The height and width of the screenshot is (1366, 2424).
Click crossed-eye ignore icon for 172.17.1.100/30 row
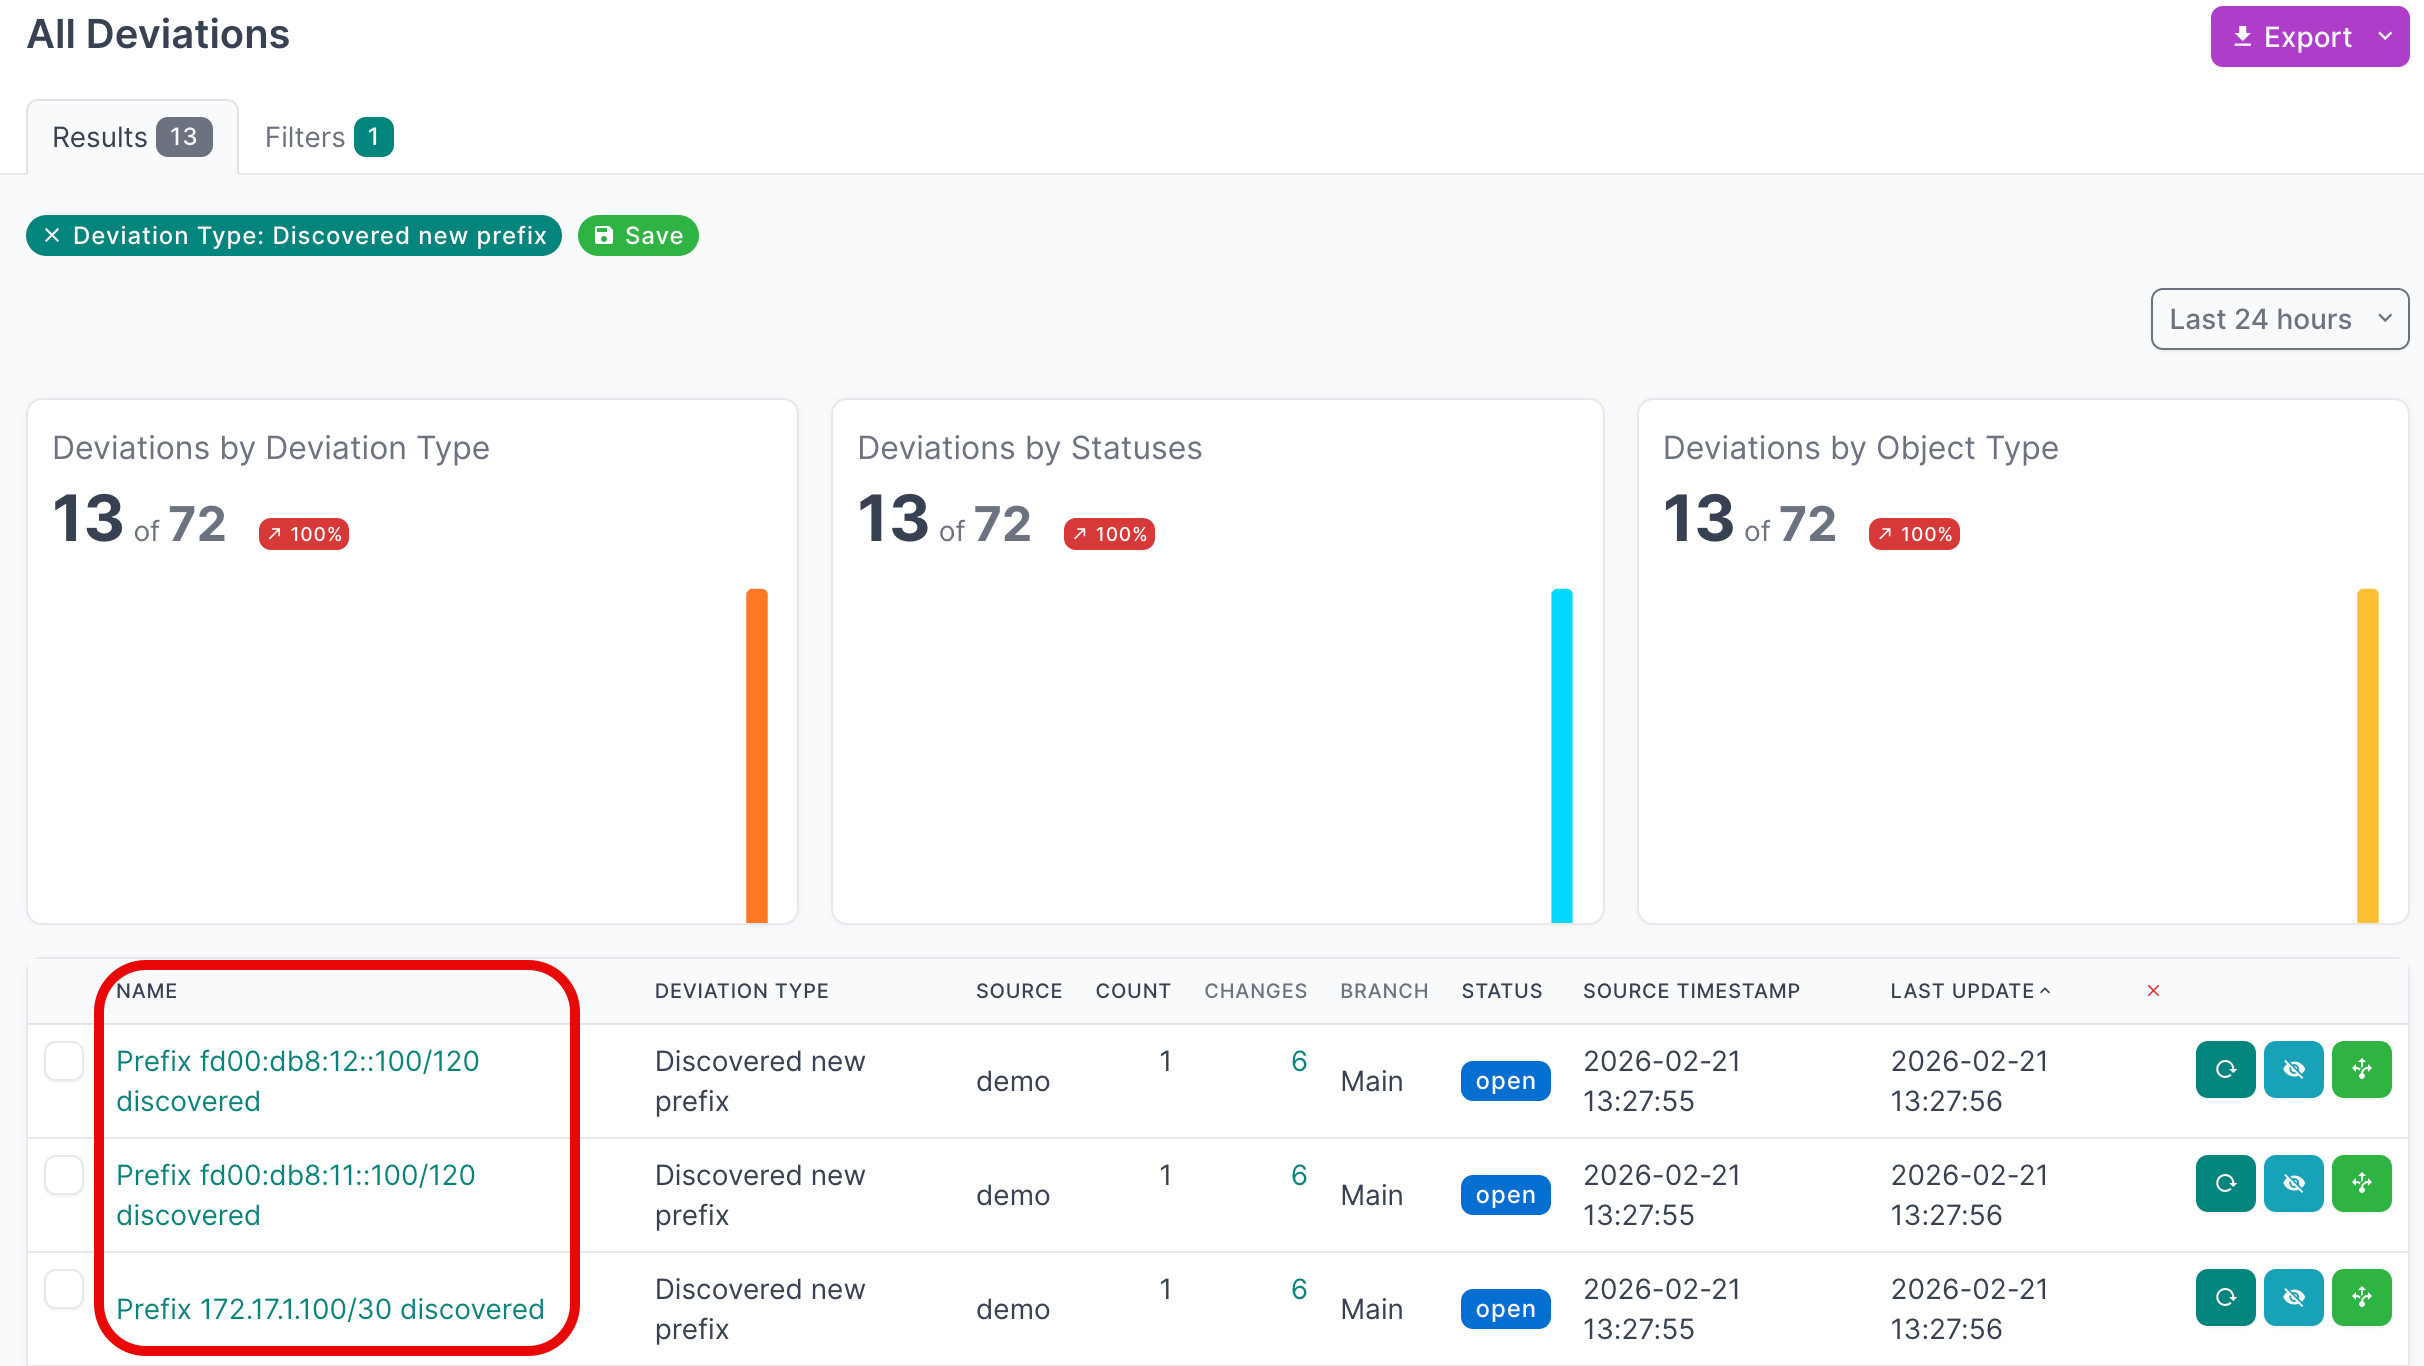(2293, 1297)
